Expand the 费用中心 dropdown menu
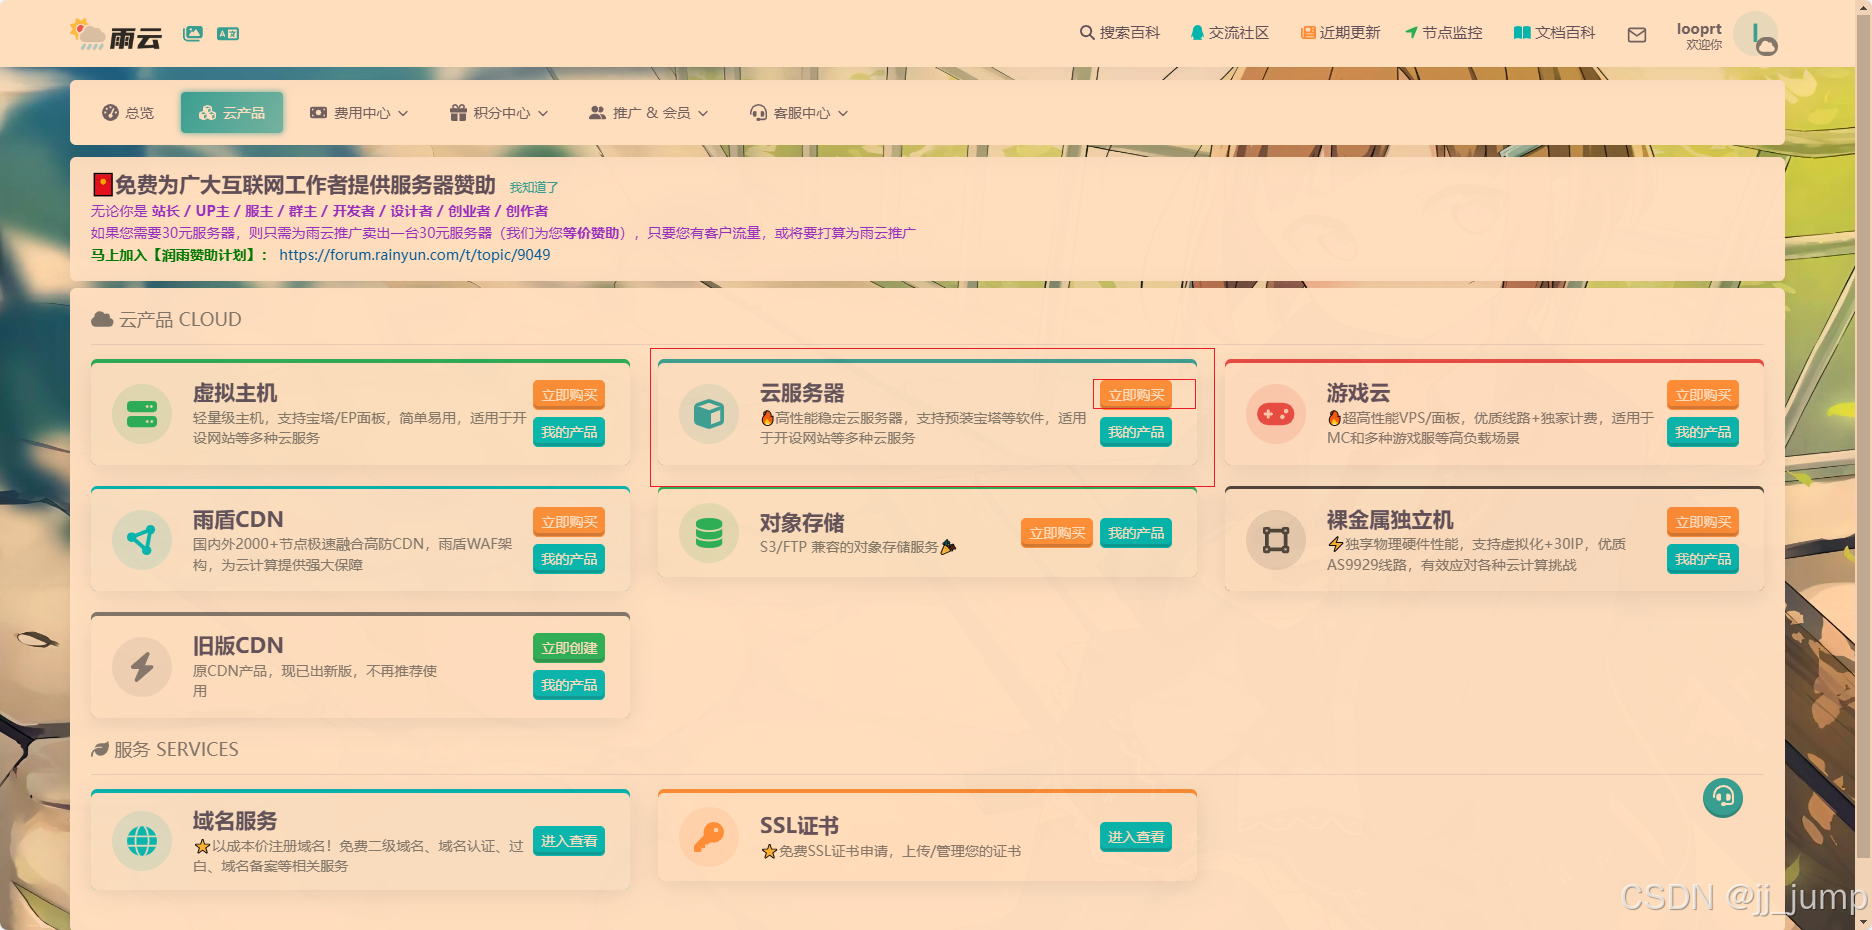 359,112
